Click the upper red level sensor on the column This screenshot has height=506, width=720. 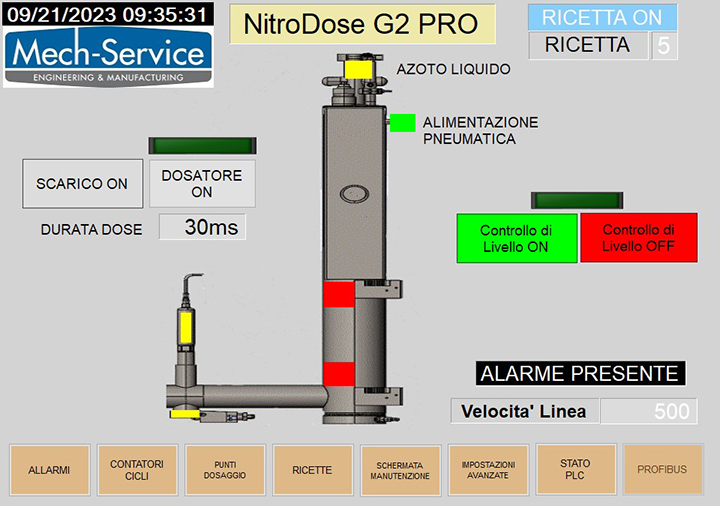coord(338,294)
